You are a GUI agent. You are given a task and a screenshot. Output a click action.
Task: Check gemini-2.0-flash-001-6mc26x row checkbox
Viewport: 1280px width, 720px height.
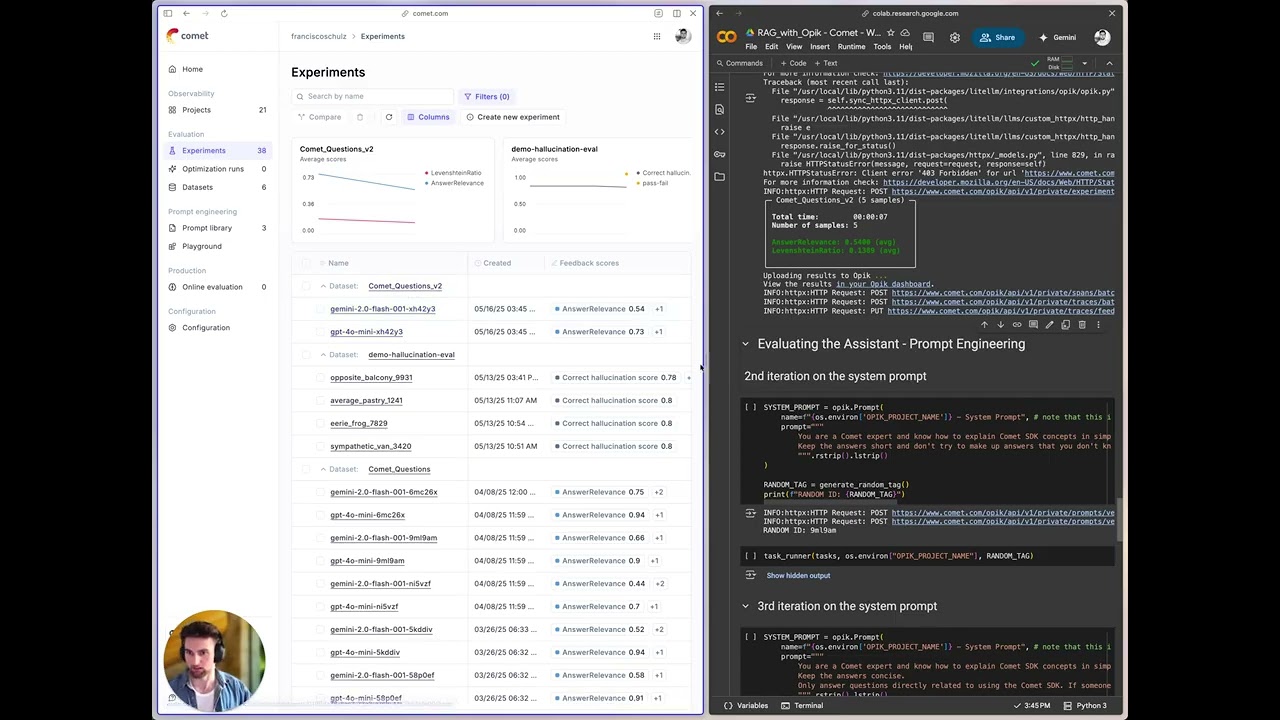pyautogui.click(x=321, y=492)
